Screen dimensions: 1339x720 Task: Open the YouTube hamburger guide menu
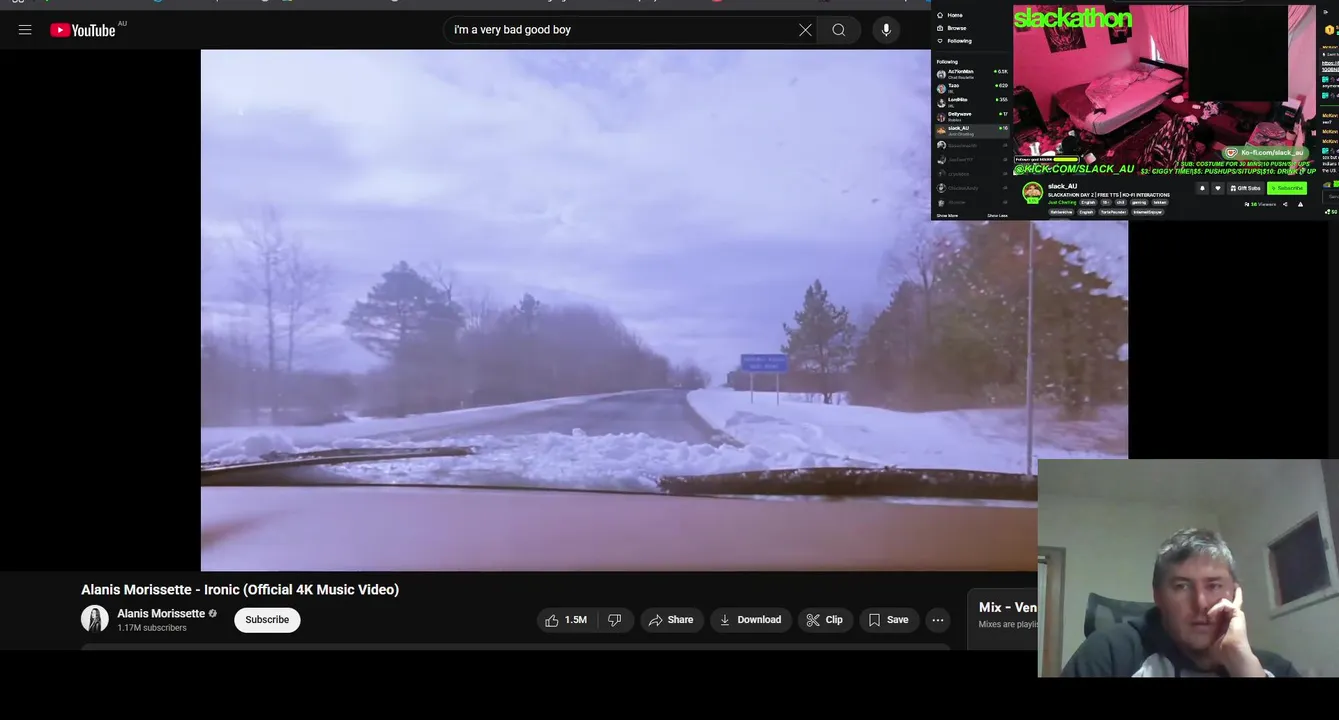tap(25, 30)
